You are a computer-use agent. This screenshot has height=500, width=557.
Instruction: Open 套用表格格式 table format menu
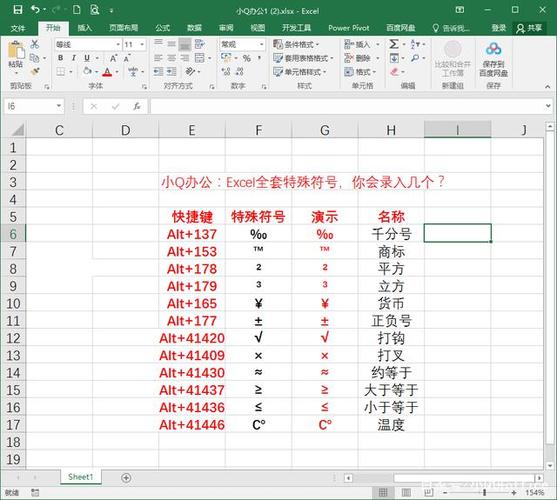point(303,58)
